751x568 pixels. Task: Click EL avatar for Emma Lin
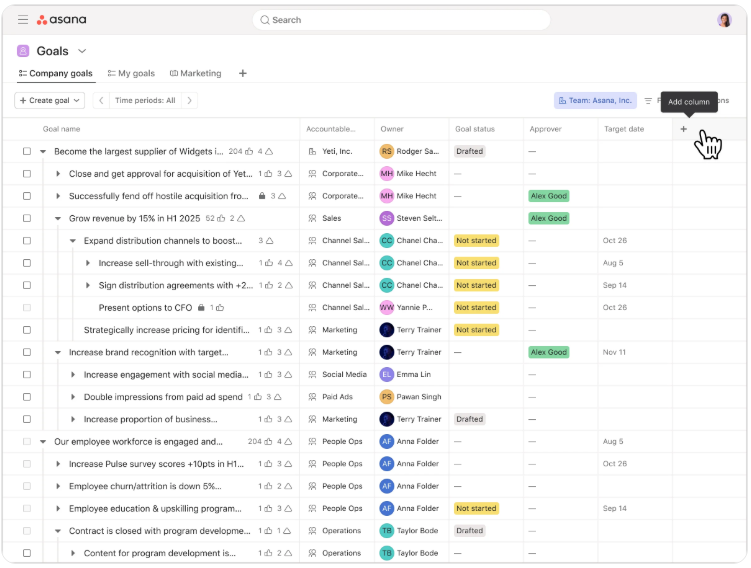pos(387,375)
